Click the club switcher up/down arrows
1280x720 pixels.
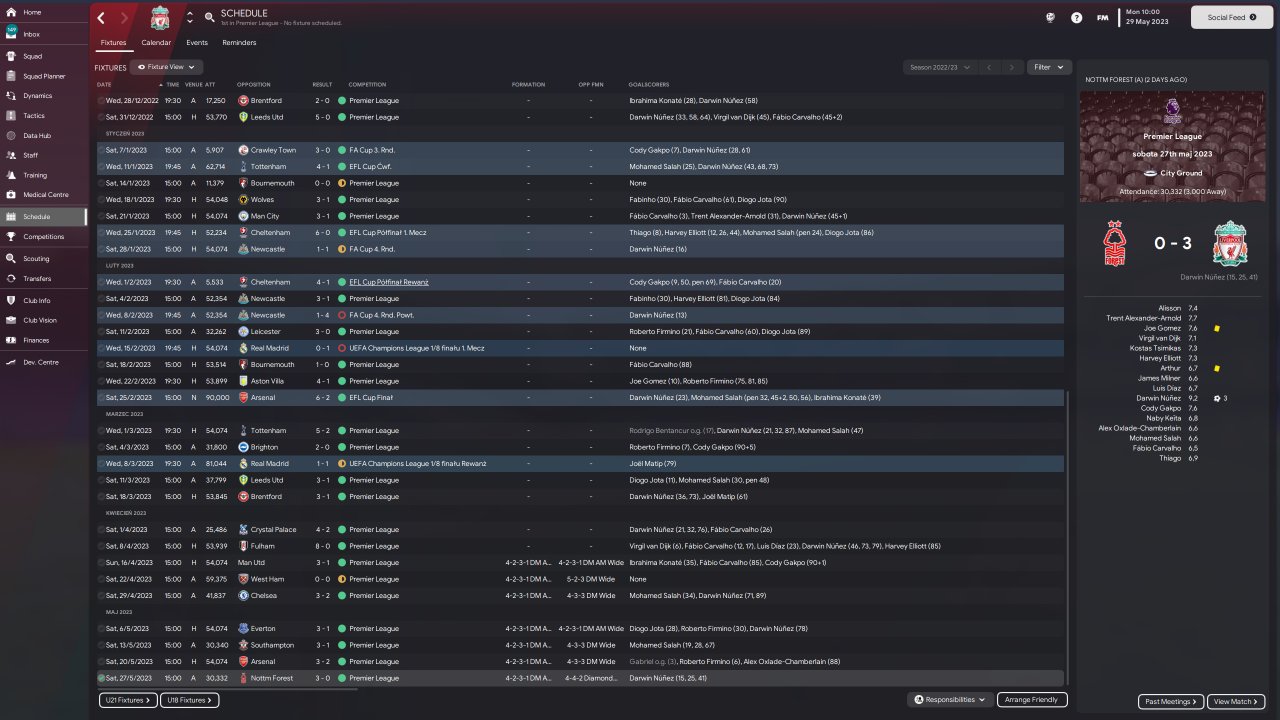click(x=190, y=18)
